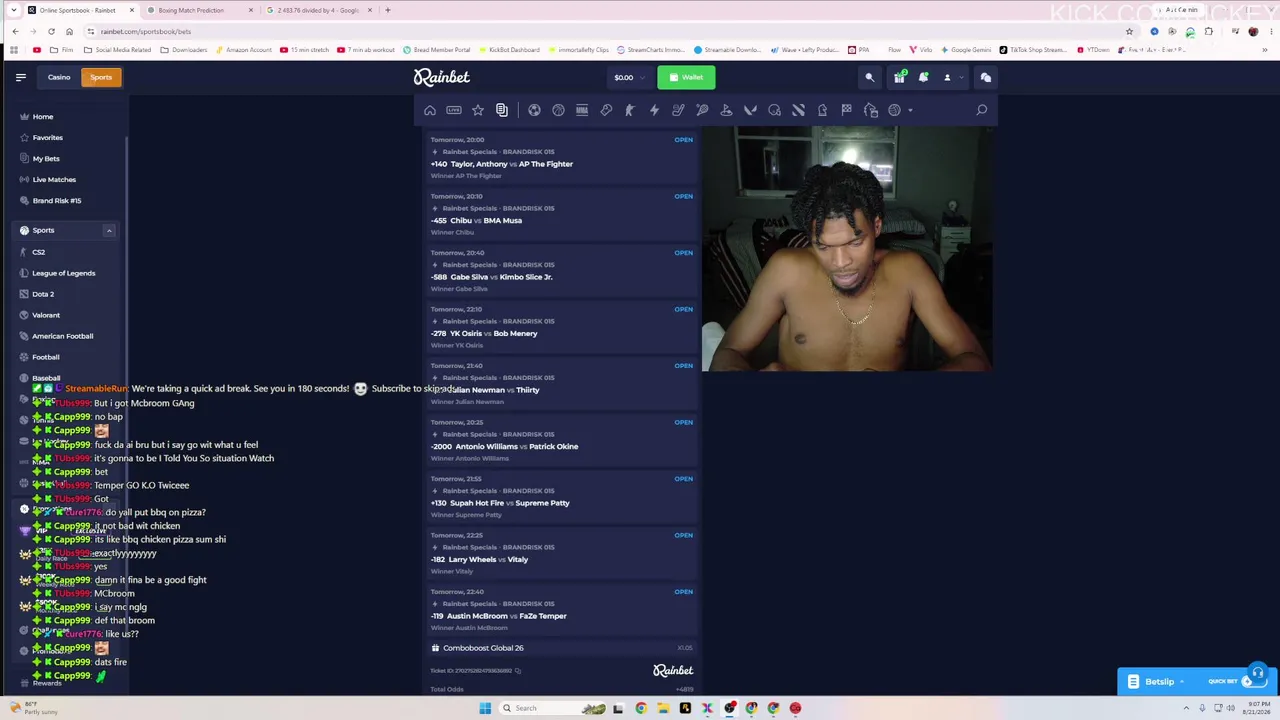The height and width of the screenshot is (720, 1280).
Task: Open Live Matches in the sidebar
Action: point(54,179)
